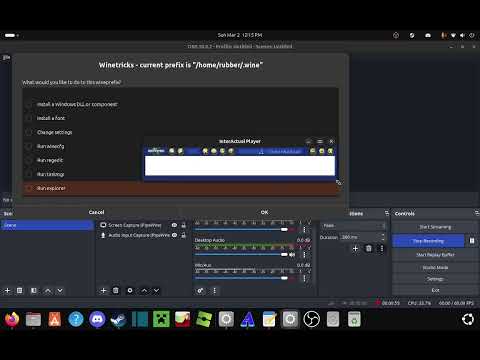Remove the selected scene via trash icon
The width and height of the screenshot is (480, 360).
(x=20, y=291)
